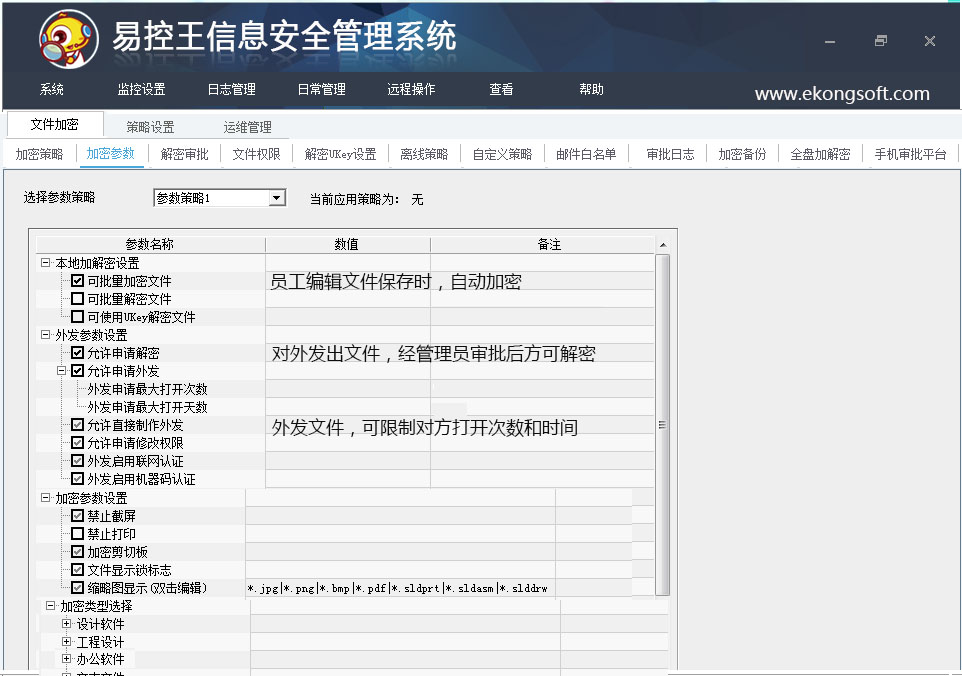Switch to 策略设置 tab
Viewport: 962px width, 676px height.
point(150,127)
